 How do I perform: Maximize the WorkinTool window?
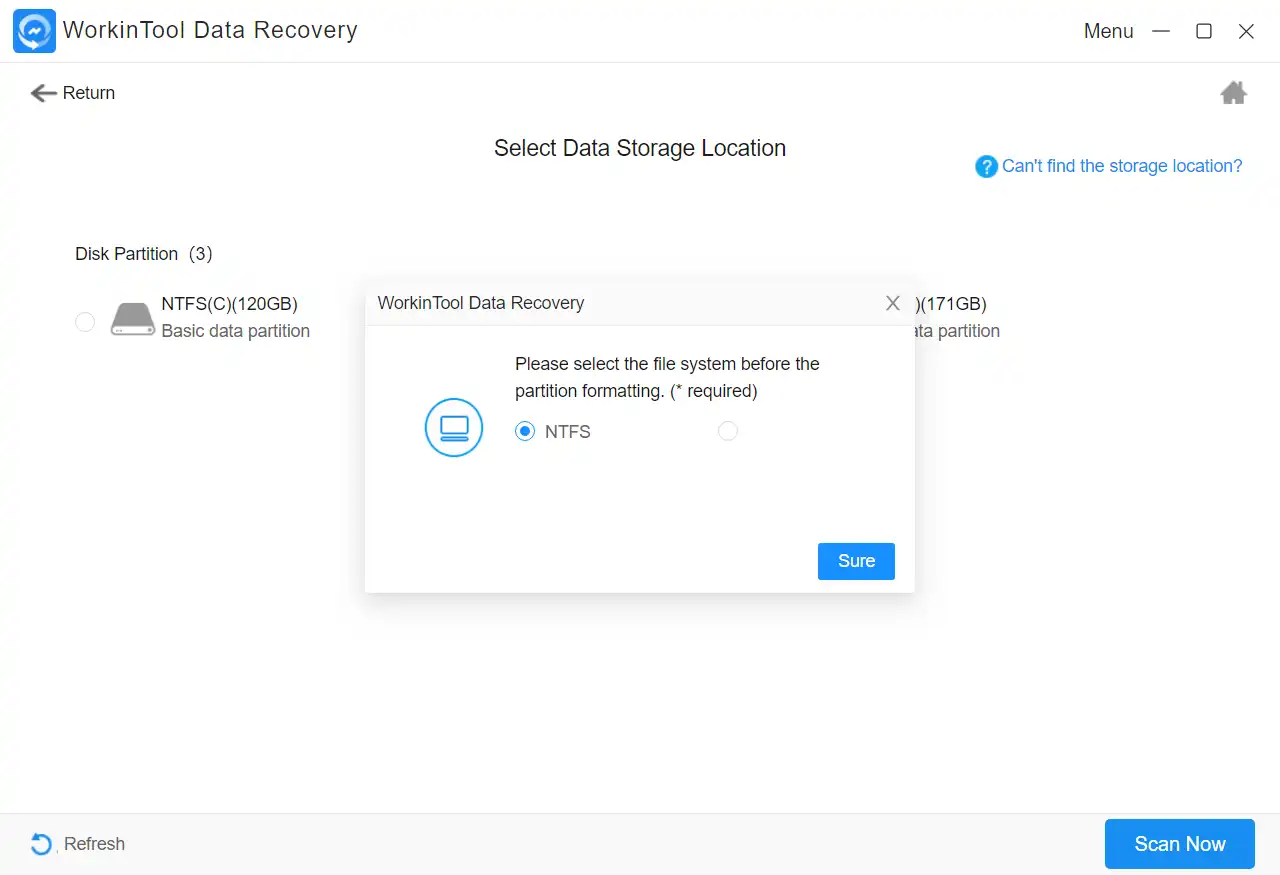tap(1204, 31)
